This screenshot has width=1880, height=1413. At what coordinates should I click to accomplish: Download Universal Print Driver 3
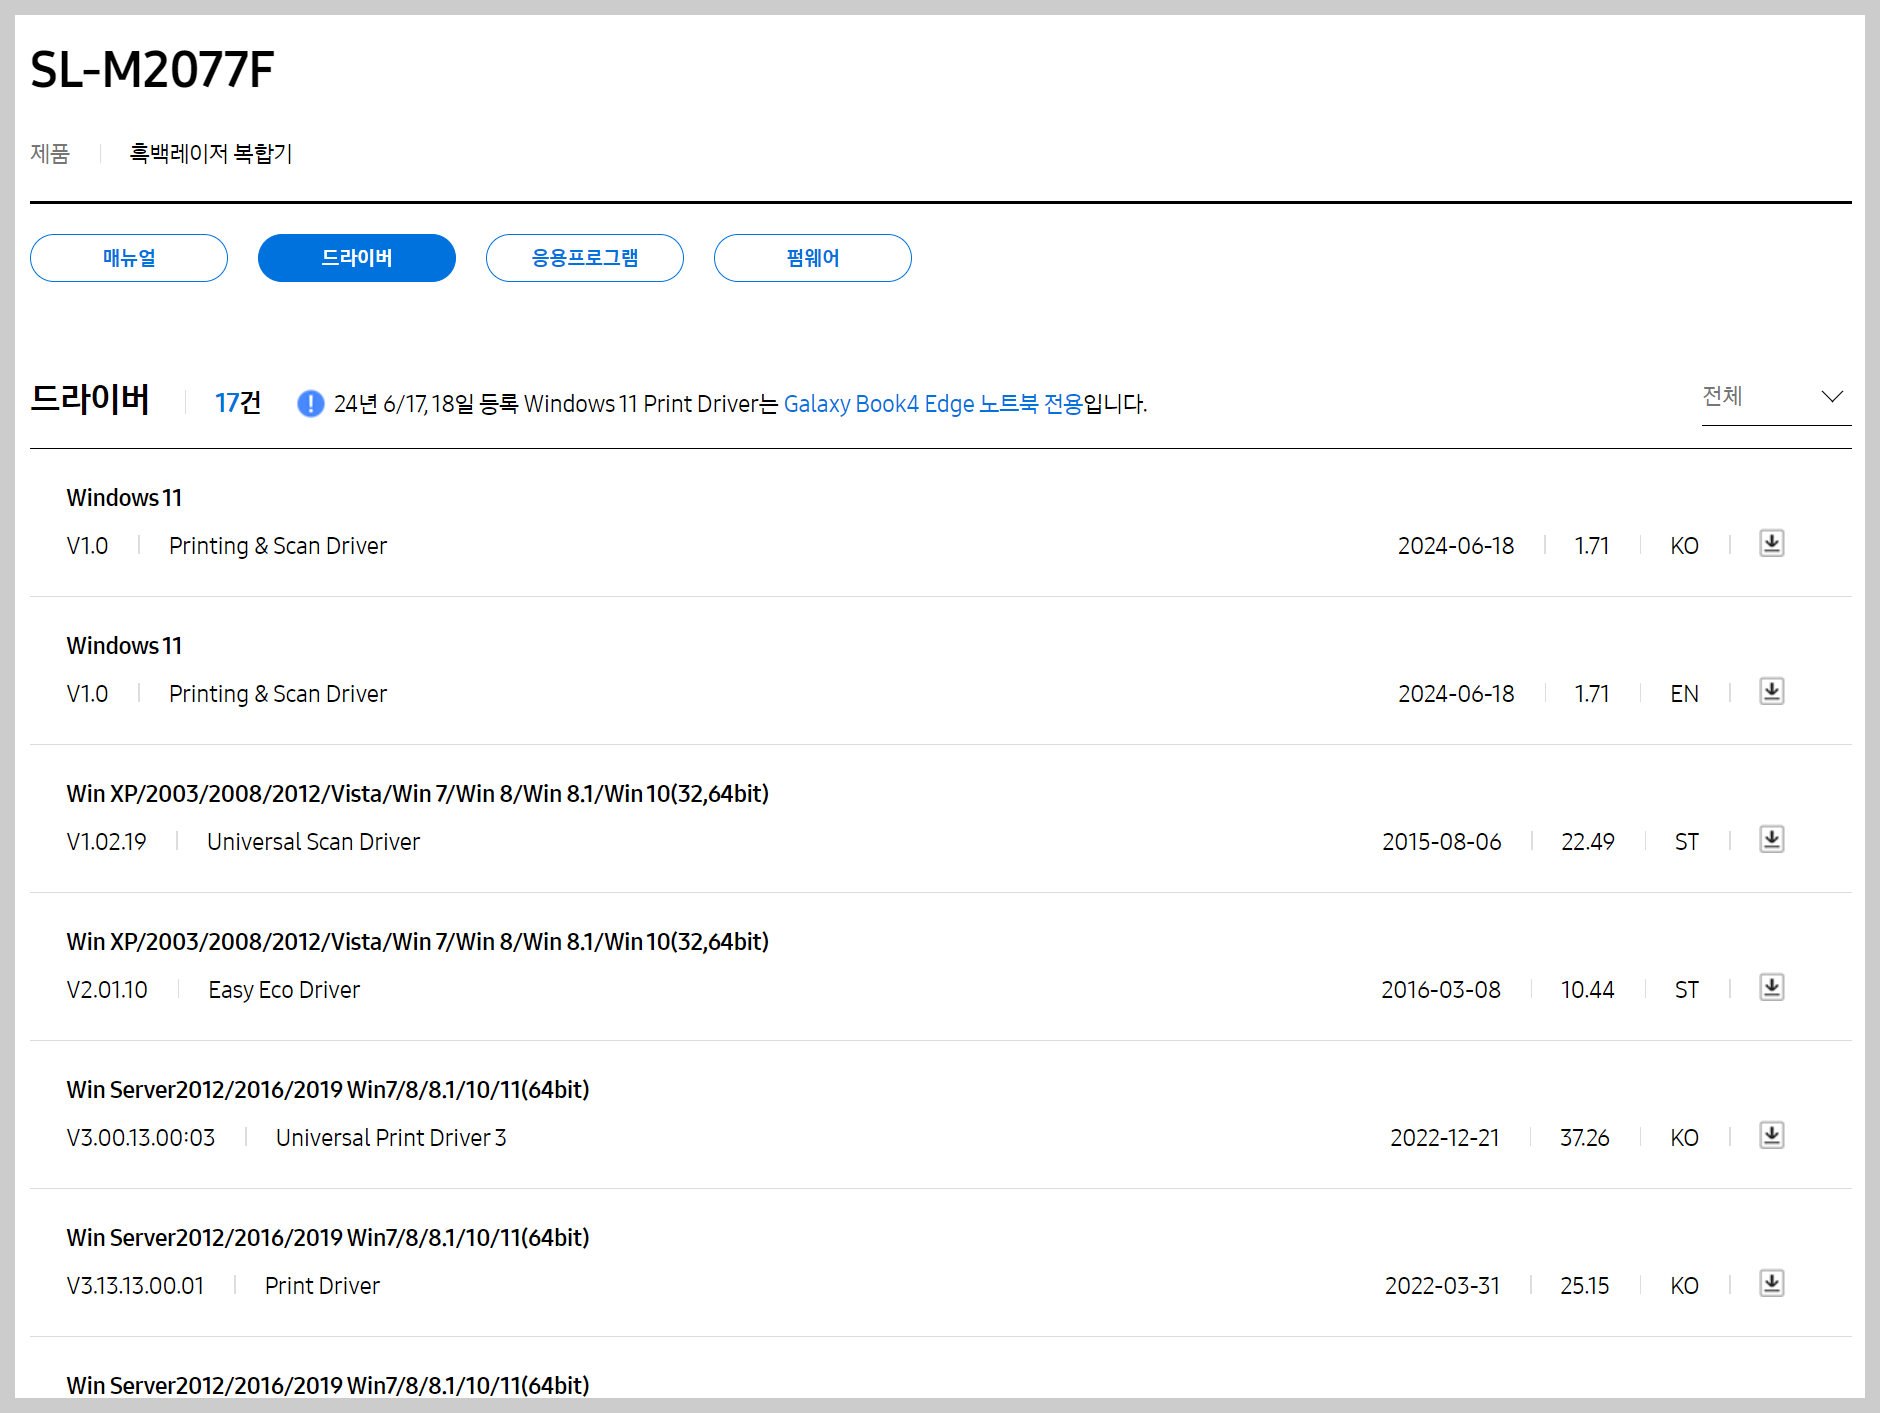point(1772,1135)
